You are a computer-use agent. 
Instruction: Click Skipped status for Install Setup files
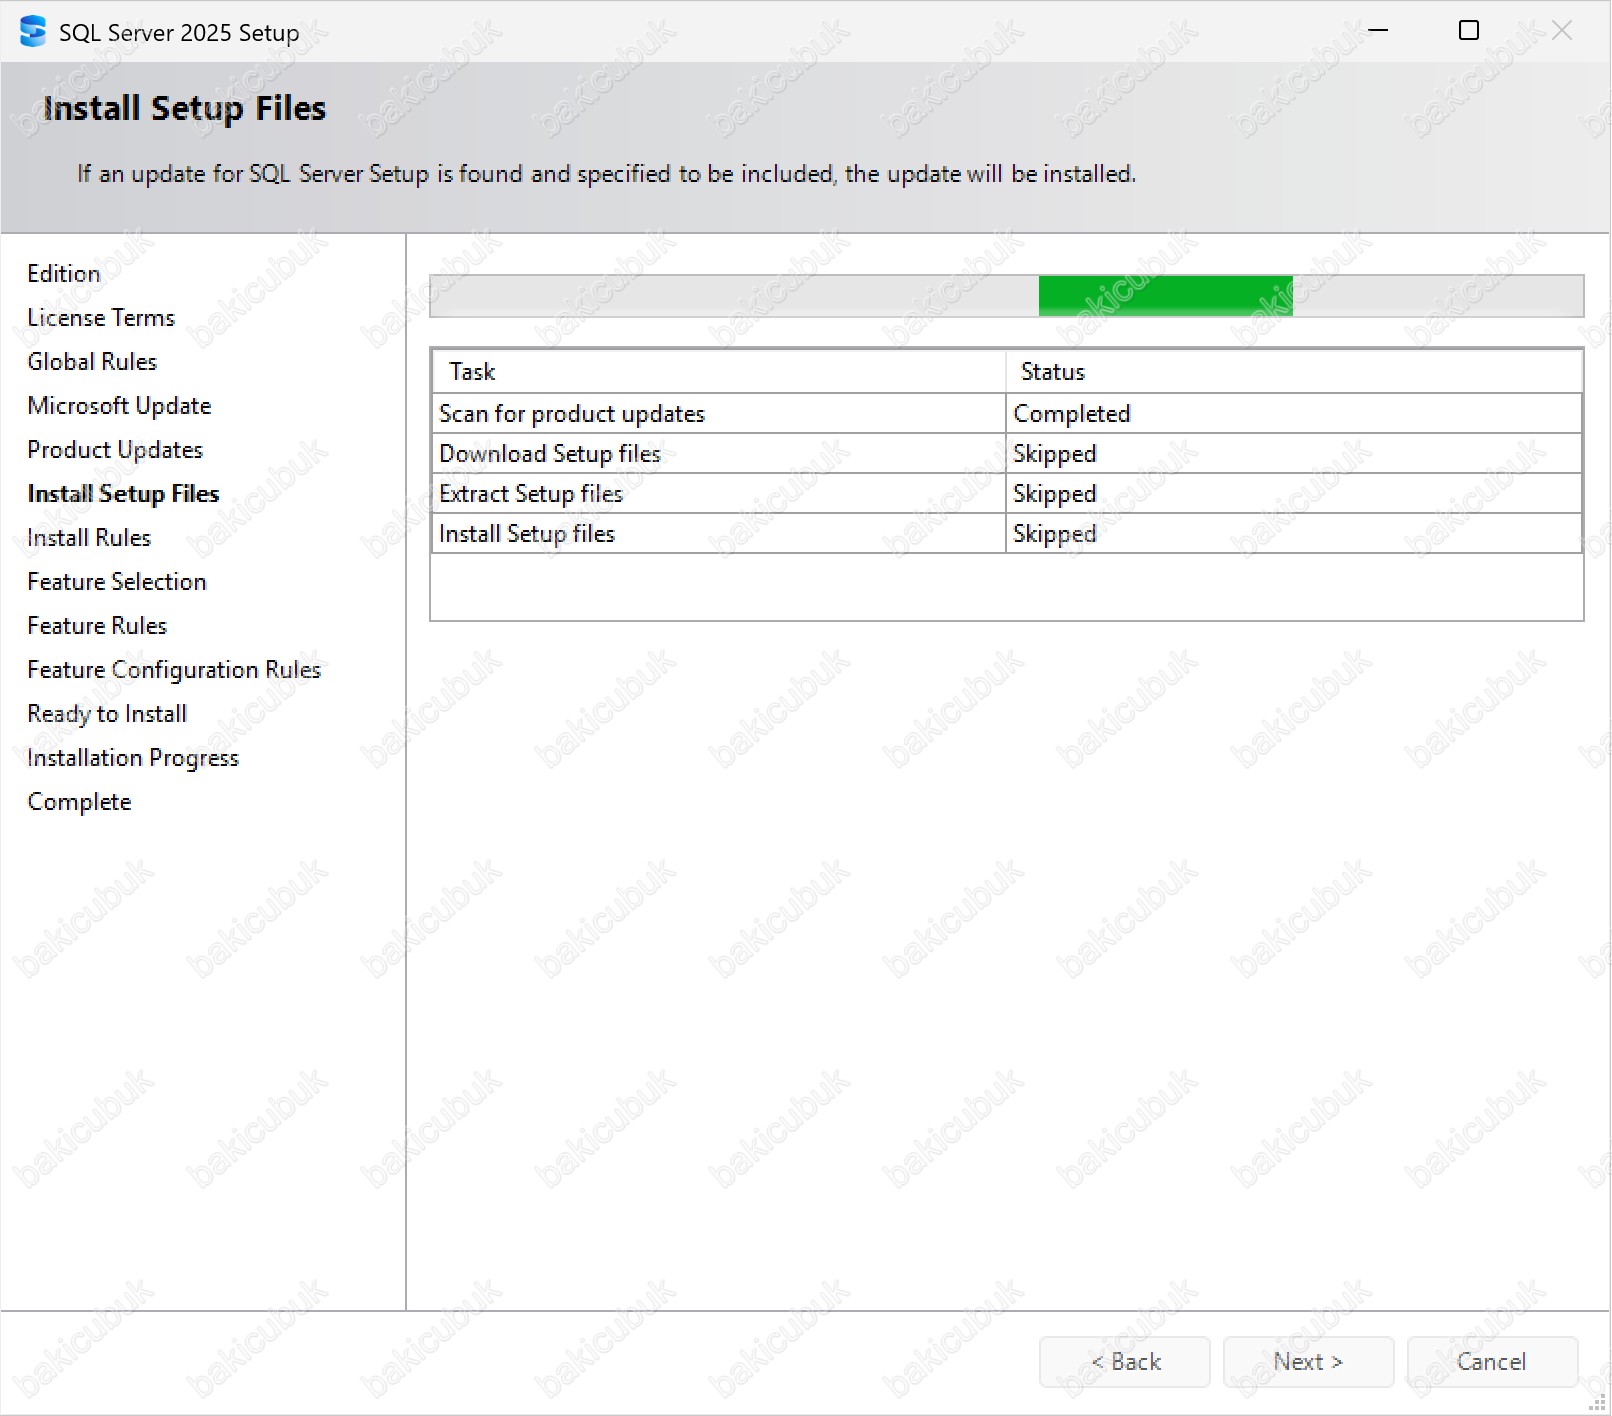[x=1294, y=534]
